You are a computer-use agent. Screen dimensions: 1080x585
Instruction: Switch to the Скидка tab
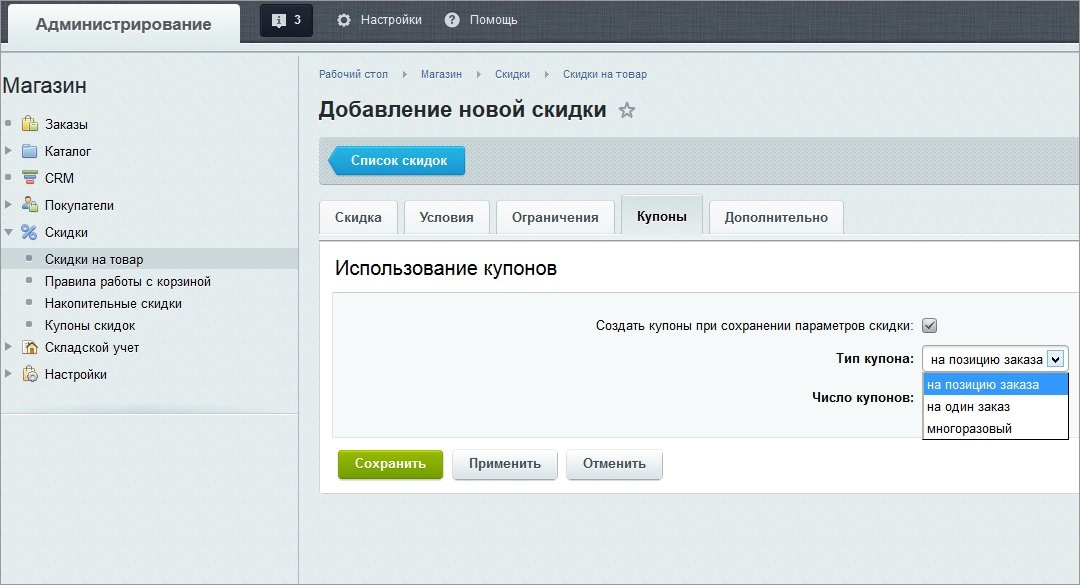pyautogui.click(x=358, y=217)
